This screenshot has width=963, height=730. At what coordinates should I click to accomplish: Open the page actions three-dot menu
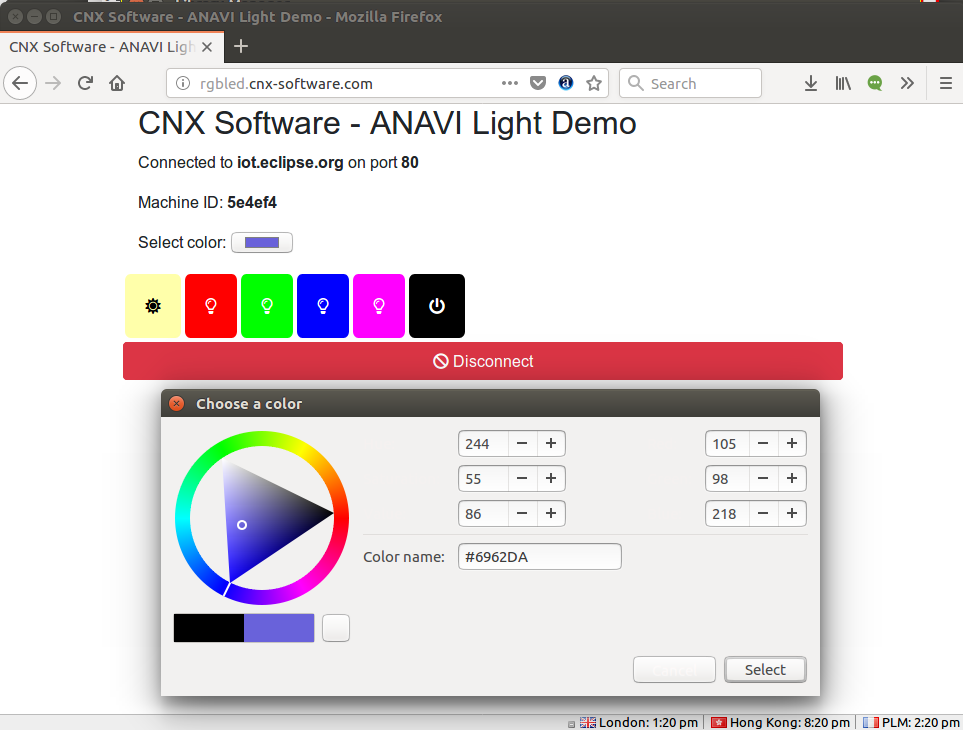(x=510, y=83)
